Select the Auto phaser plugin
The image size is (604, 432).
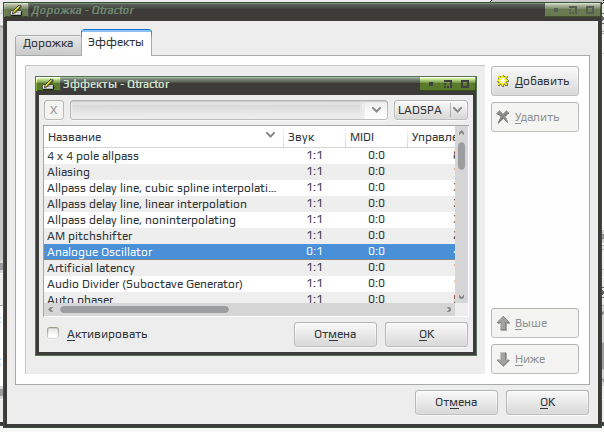pyautogui.click(x=249, y=298)
